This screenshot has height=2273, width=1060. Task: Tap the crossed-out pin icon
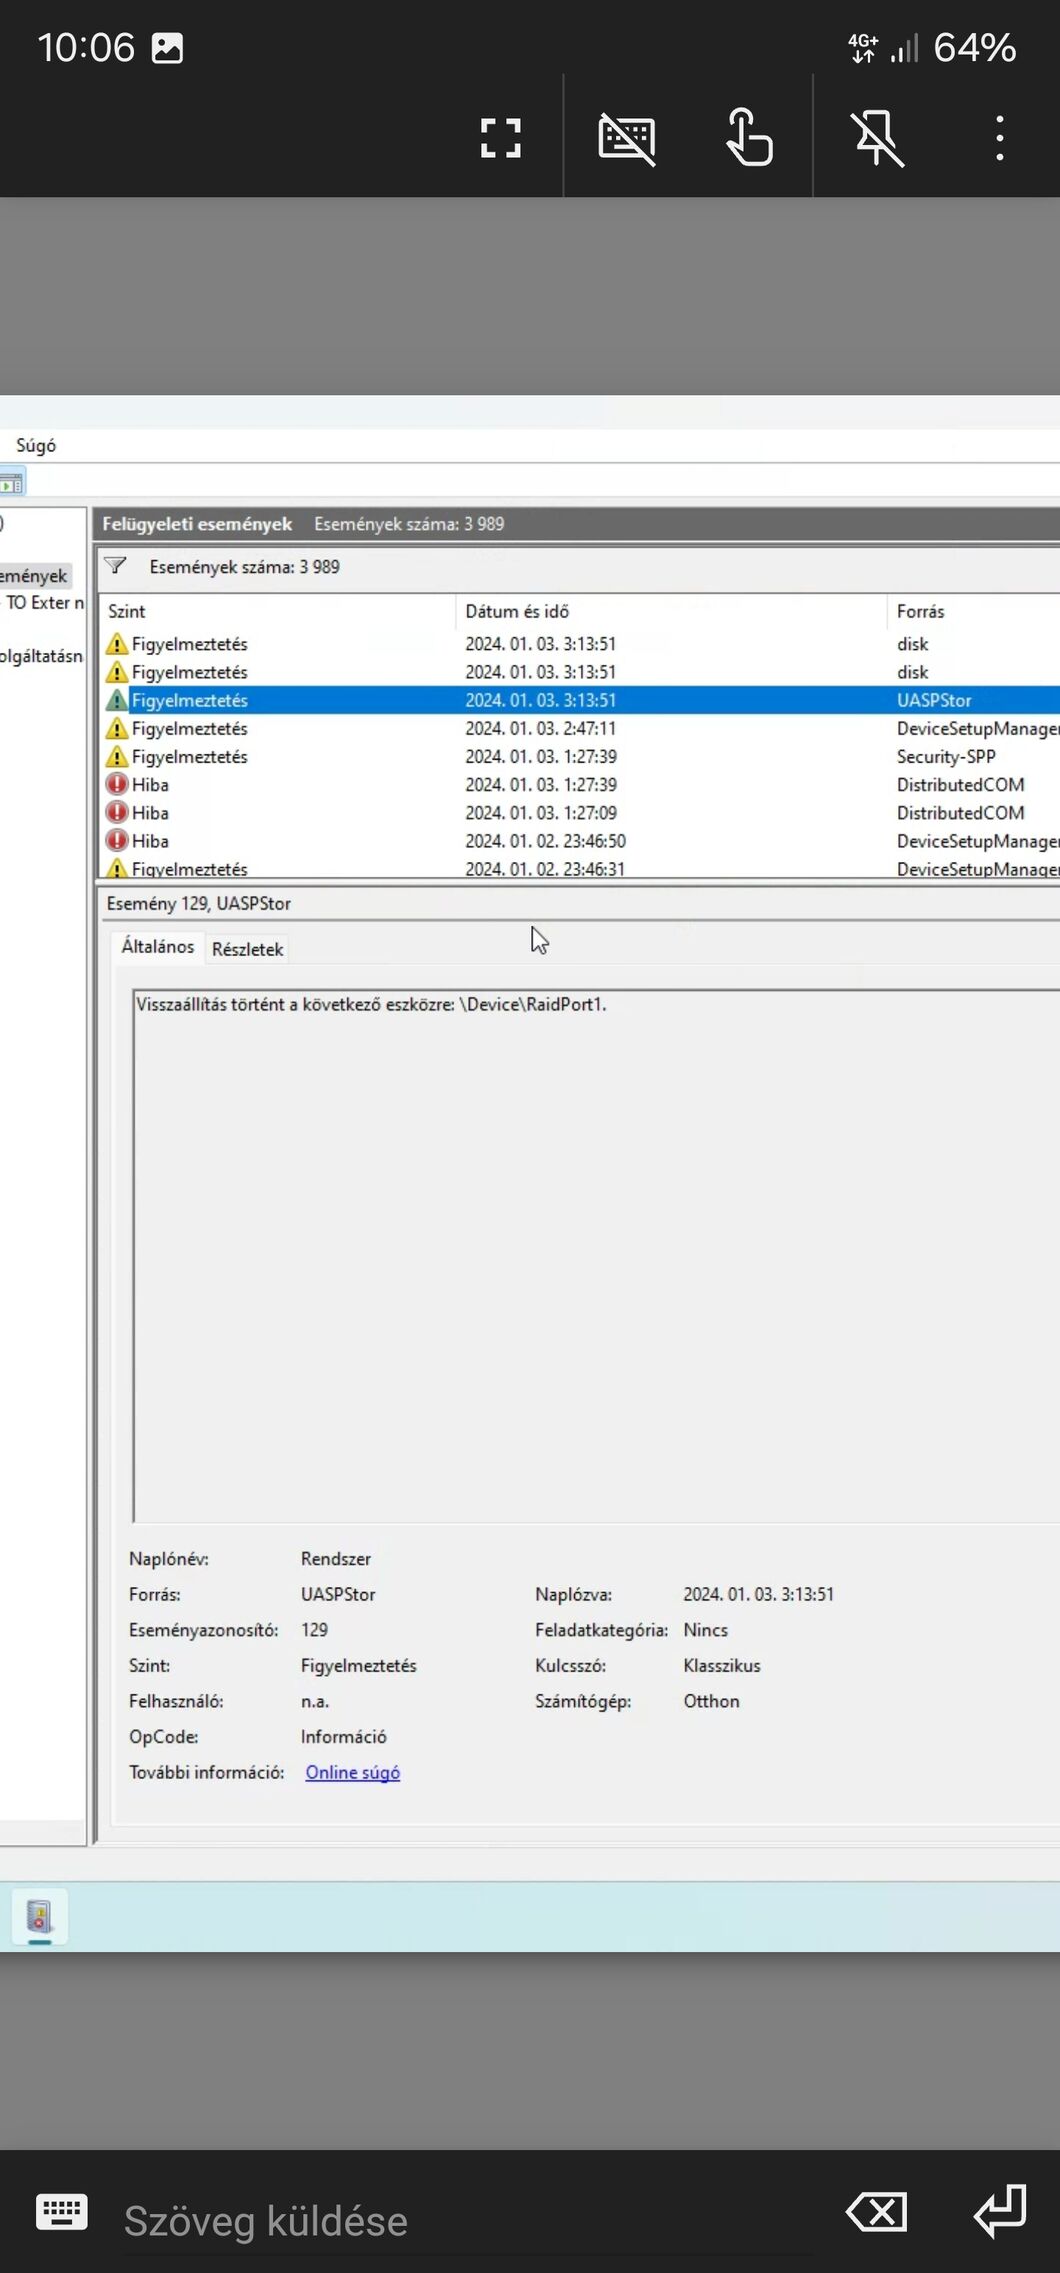[x=877, y=138]
